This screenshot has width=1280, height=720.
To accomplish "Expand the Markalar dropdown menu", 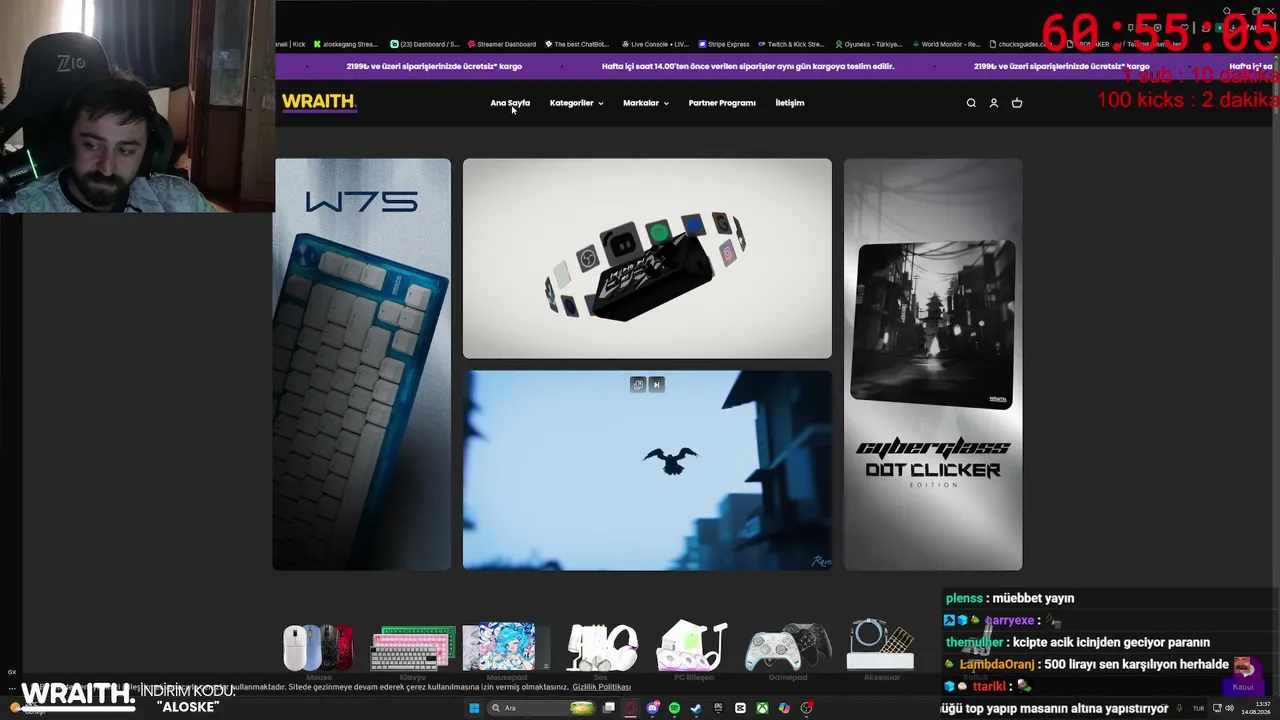I will click(x=646, y=103).
